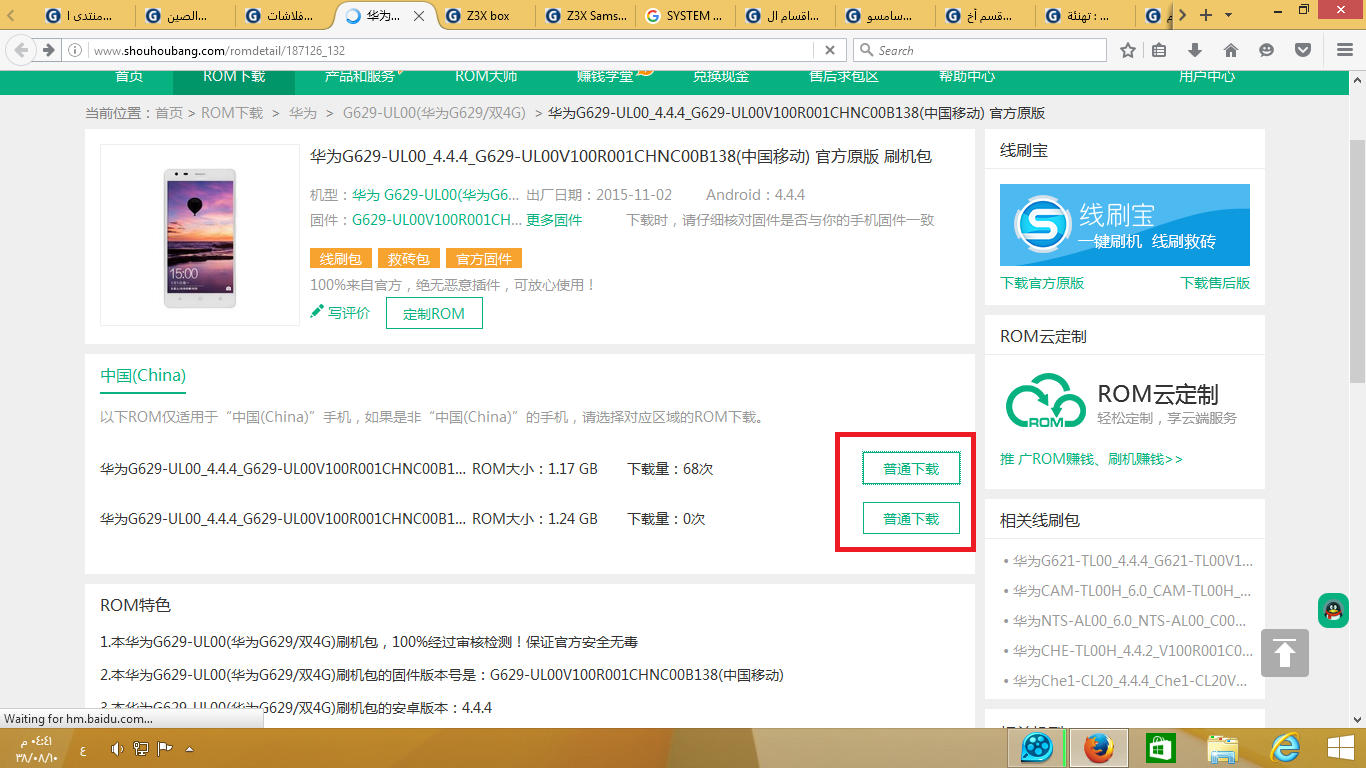Open related ROM 华为CHE-TL00H_4.4.2 link
The image size is (1366, 768).
1132,650
